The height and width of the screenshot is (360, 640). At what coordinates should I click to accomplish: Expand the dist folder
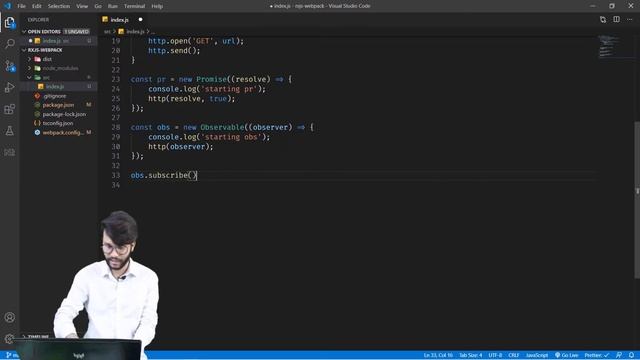click(x=47, y=59)
